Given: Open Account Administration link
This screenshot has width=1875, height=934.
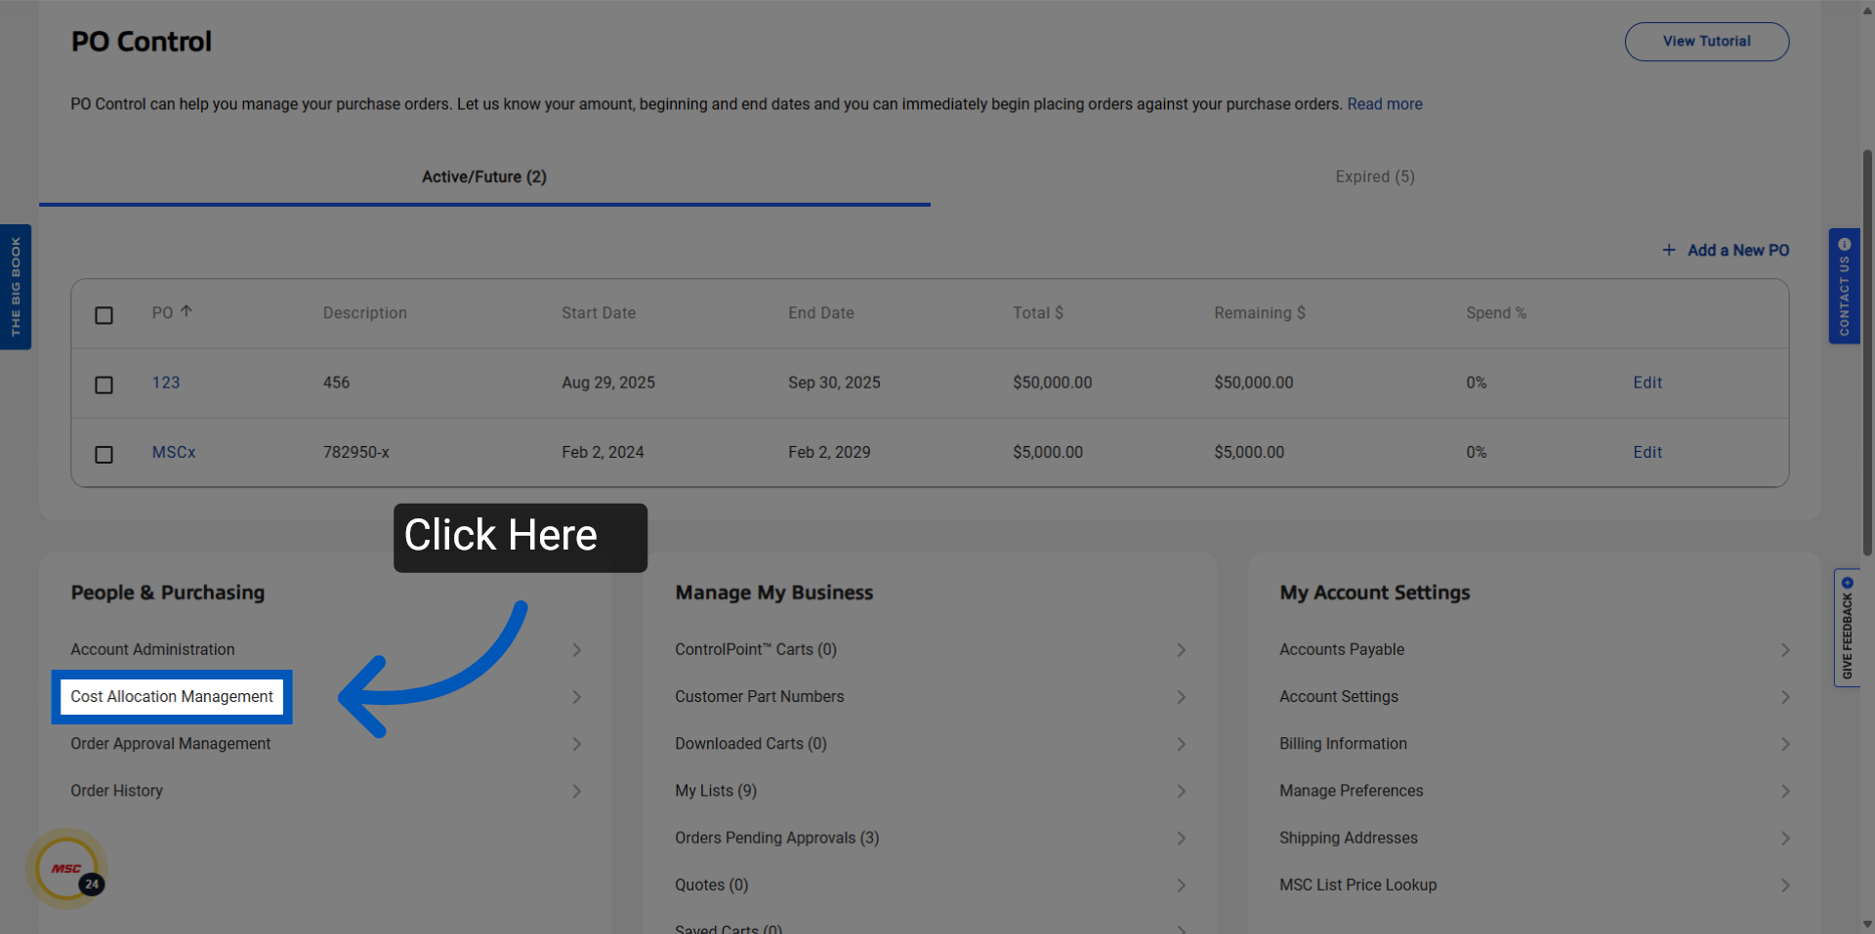Looking at the screenshot, I should tap(153, 649).
